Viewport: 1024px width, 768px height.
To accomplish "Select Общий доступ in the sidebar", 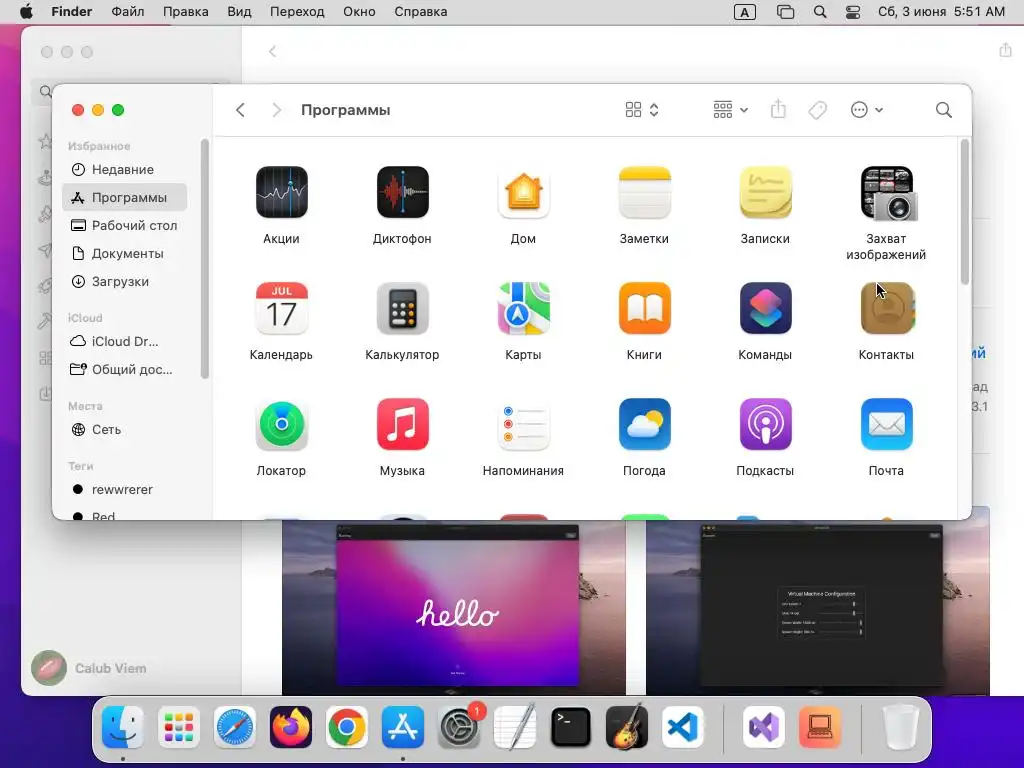I will (125, 369).
